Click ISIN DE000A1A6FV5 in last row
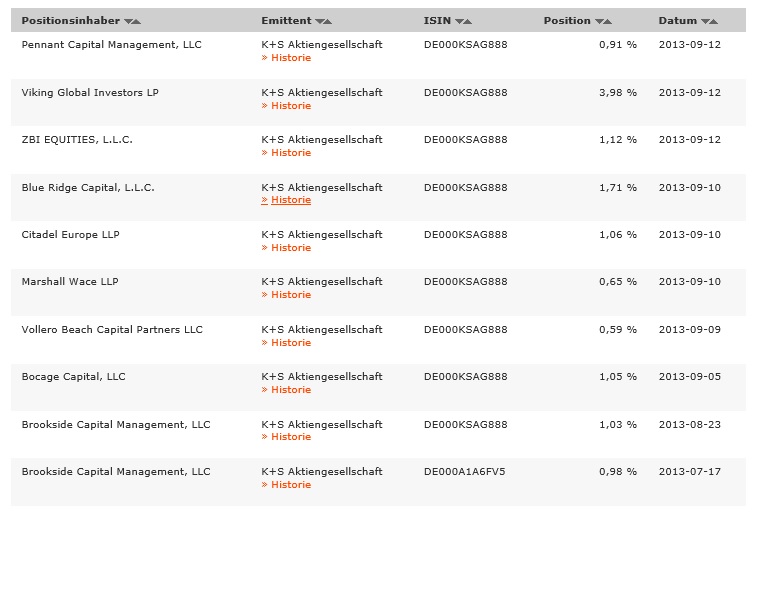768x614 pixels. click(465, 472)
